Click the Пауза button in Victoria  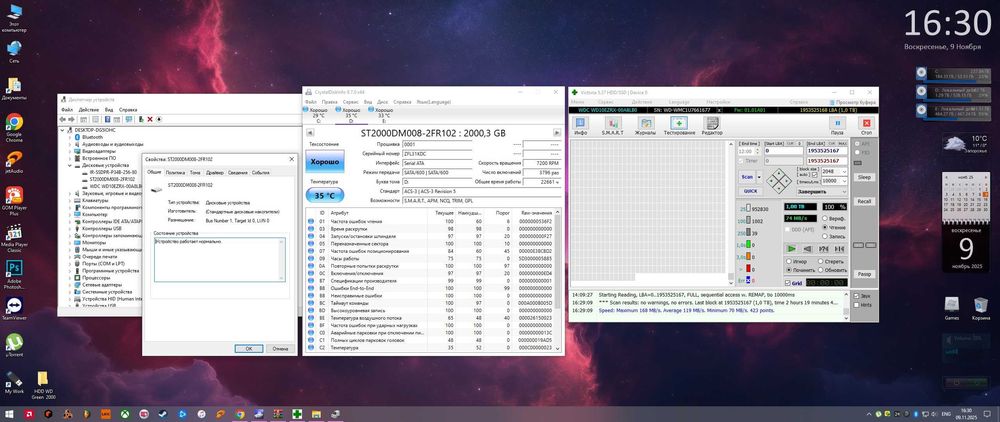(837, 126)
